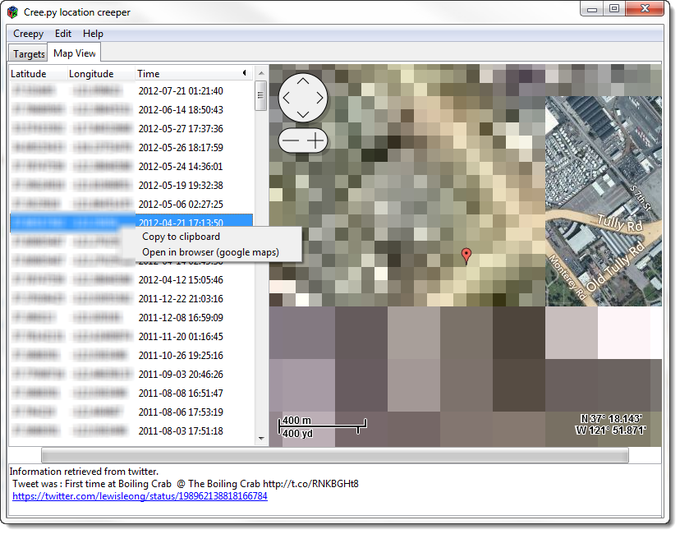Sort by the Time column header
The image size is (680, 534).
[x=194, y=74]
